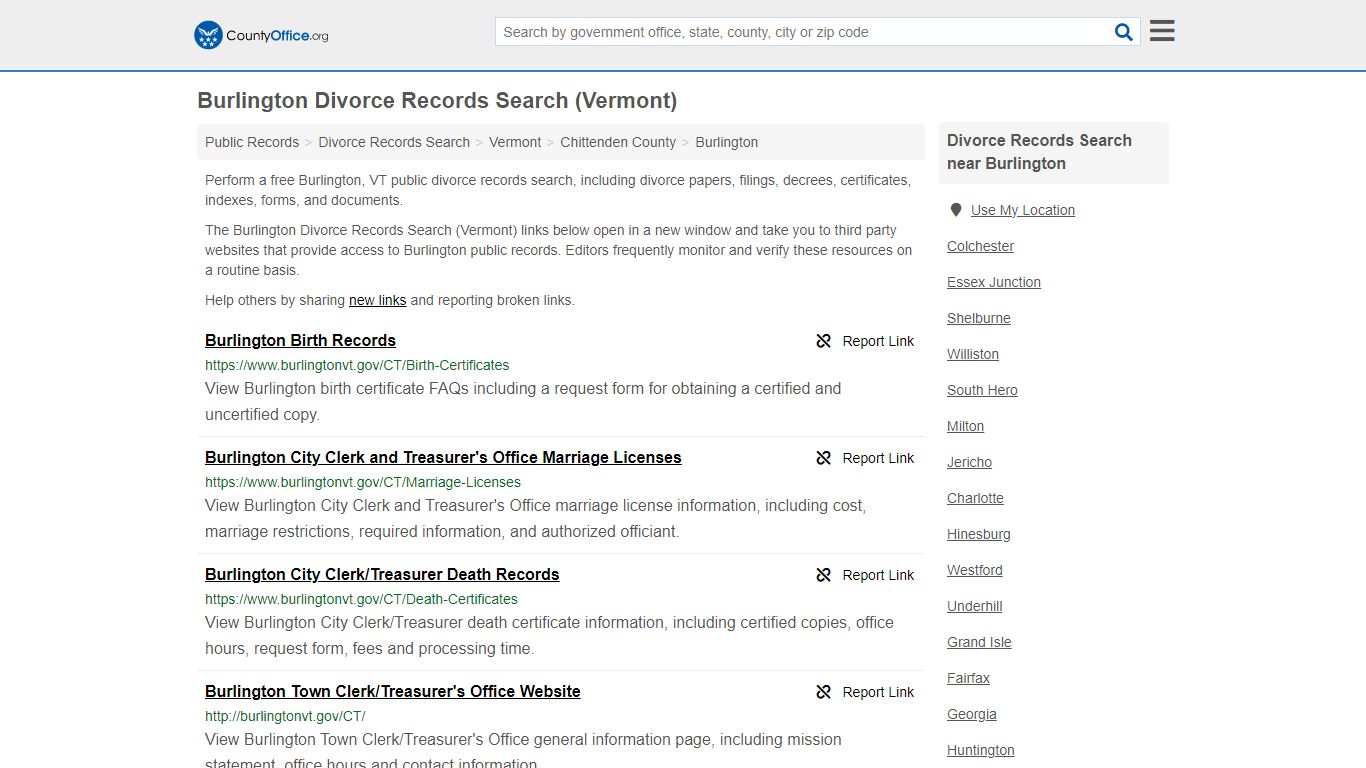Image resolution: width=1366 pixels, height=768 pixels.
Task: Open Public Records breadcrumb
Action: 252,142
